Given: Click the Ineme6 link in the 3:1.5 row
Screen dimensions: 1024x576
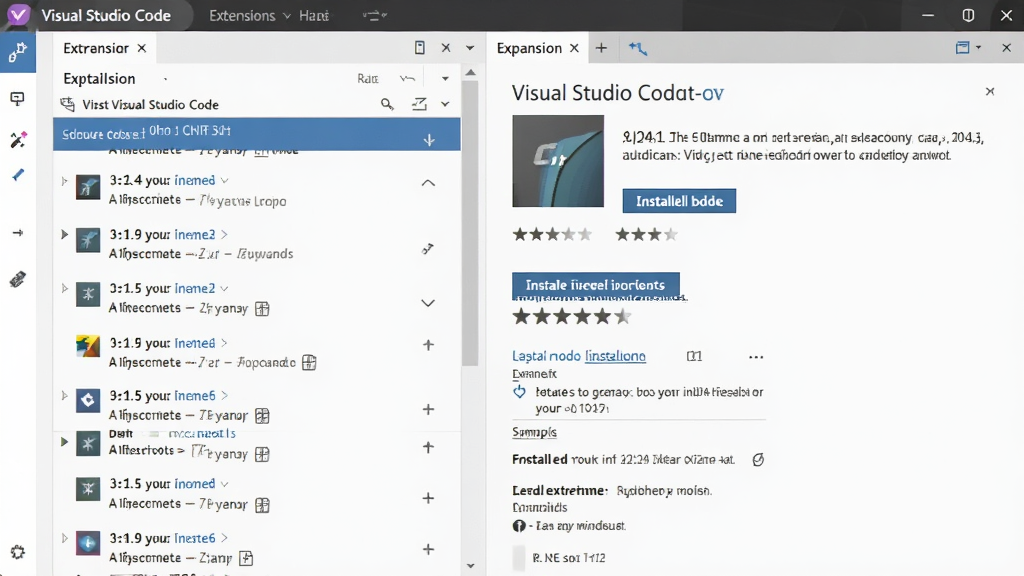Looking at the screenshot, I should (x=195, y=396).
